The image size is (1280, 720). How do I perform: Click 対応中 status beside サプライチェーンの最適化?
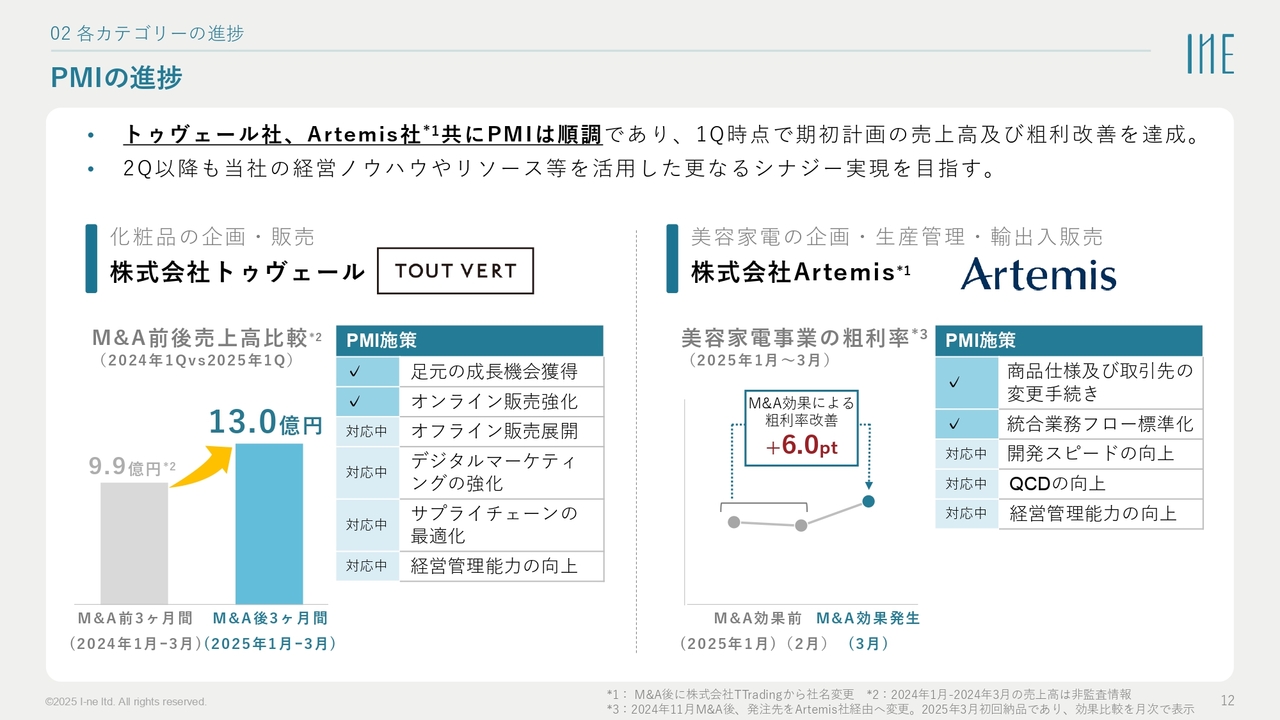[x=367, y=525]
